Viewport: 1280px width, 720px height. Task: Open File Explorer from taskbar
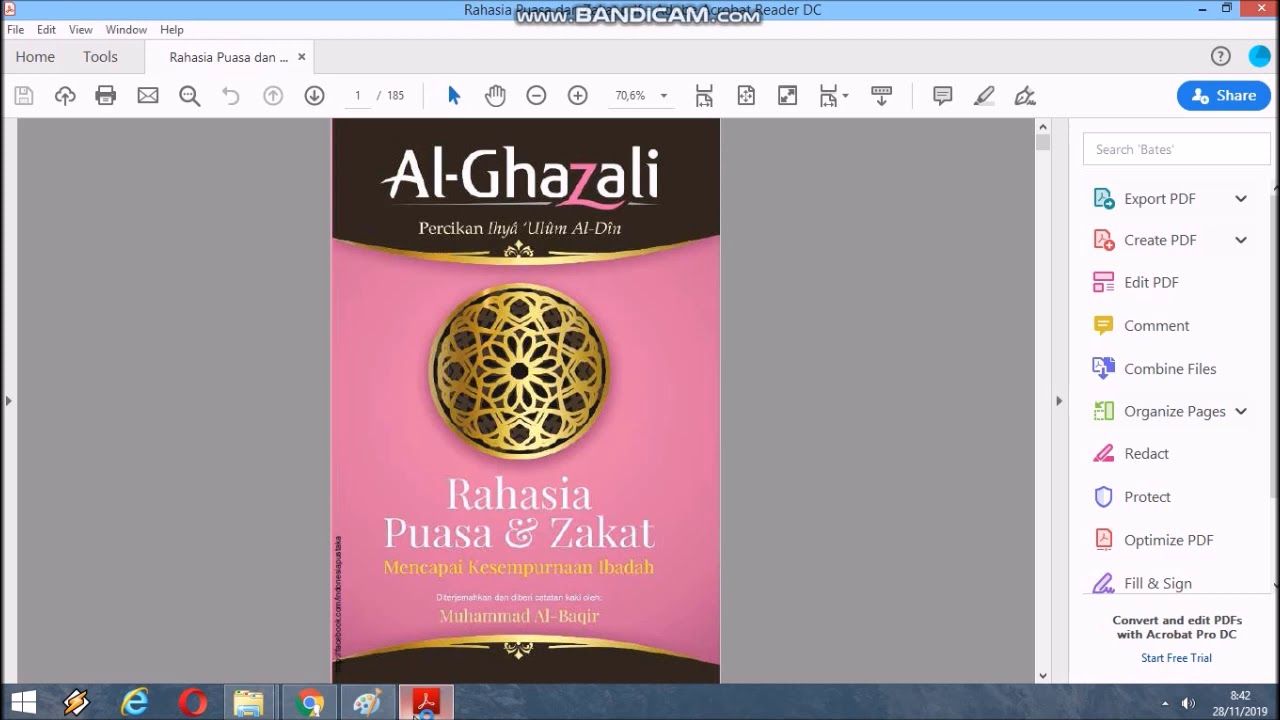coord(249,703)
